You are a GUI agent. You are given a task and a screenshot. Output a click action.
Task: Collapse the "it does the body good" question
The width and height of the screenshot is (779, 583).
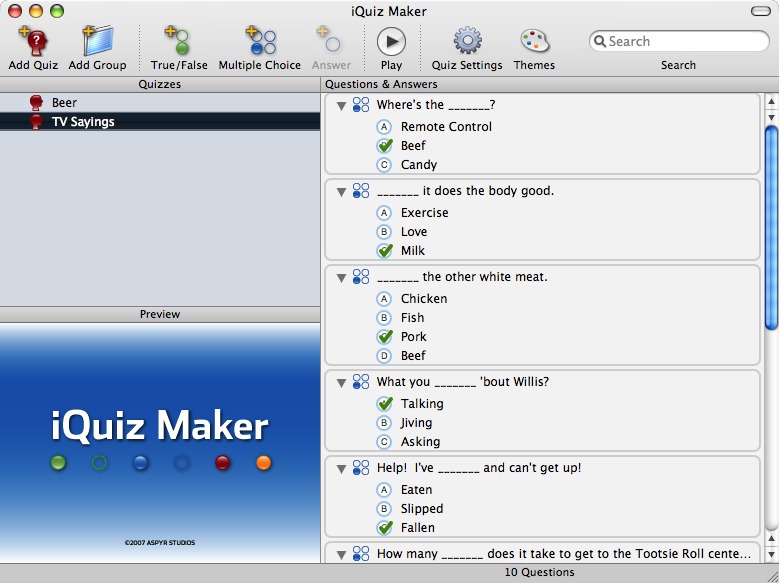pyautogui.click(x=341, y=192)
